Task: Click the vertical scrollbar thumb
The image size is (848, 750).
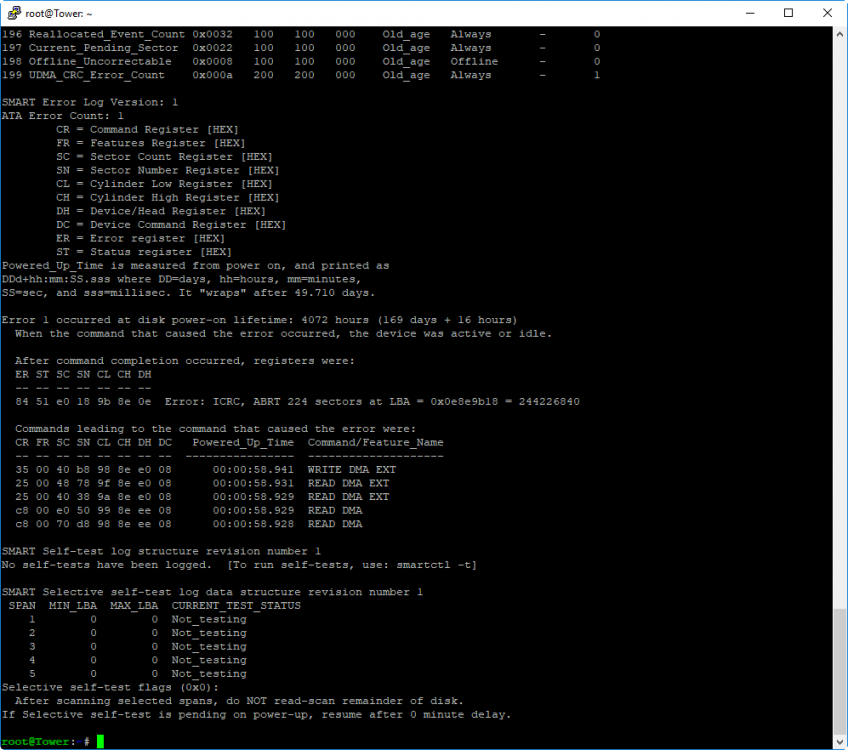Action: (839, 671)
